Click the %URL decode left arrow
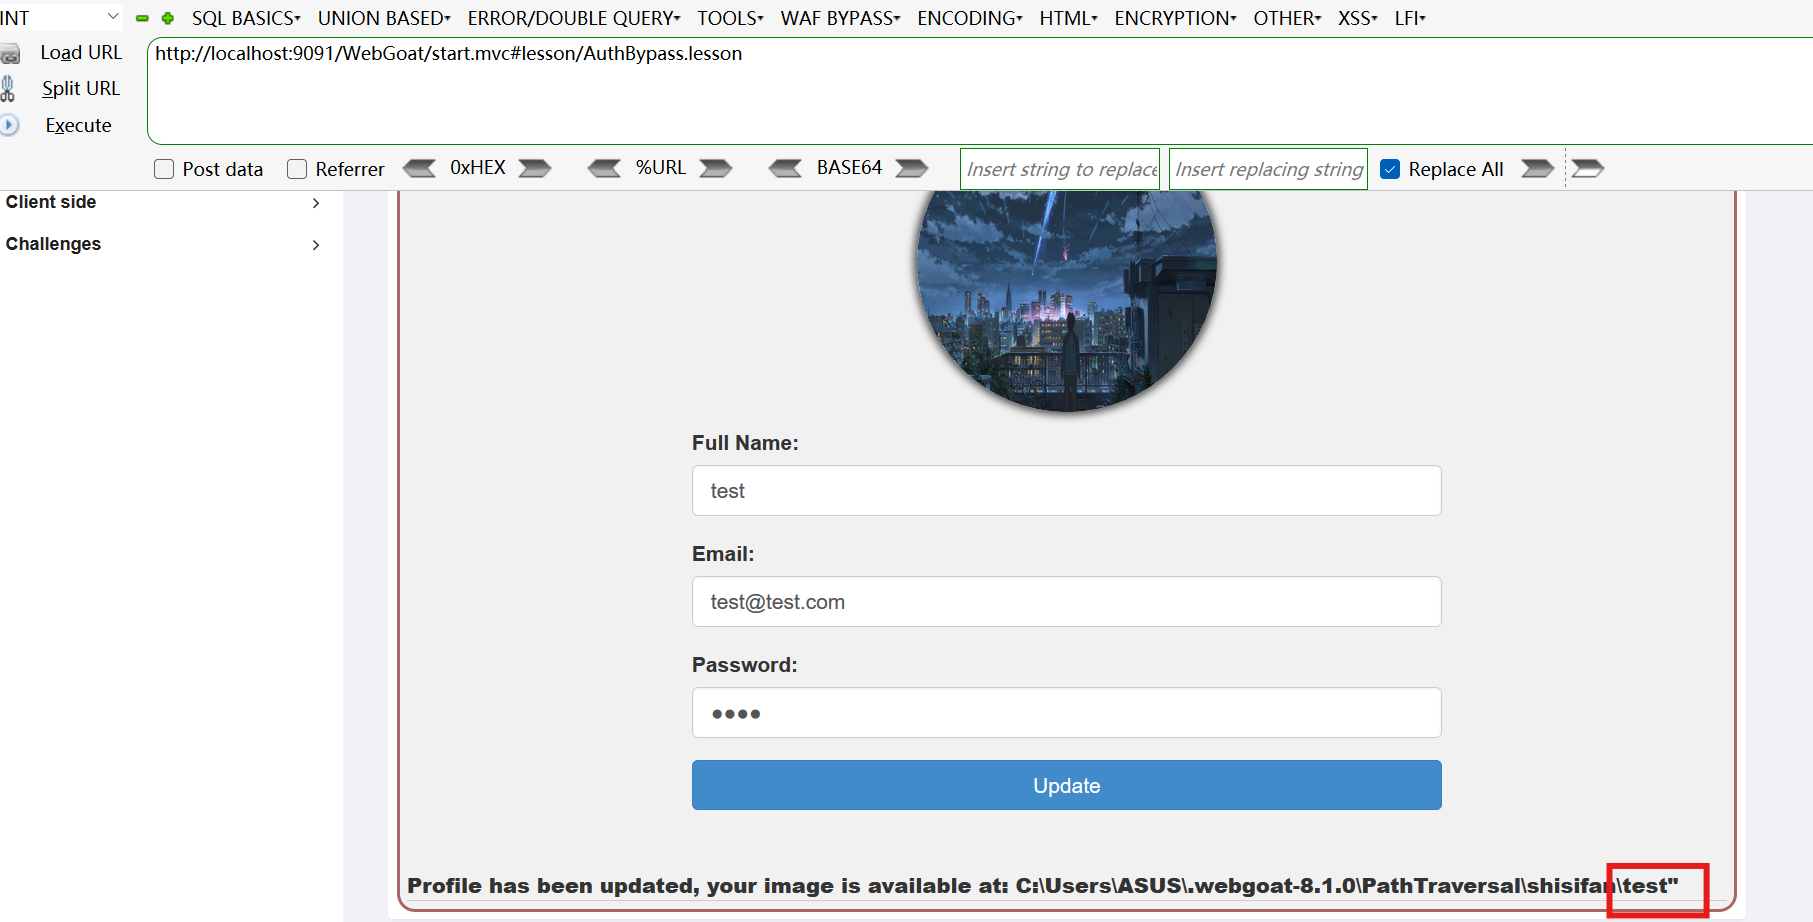 coord(605,168)
